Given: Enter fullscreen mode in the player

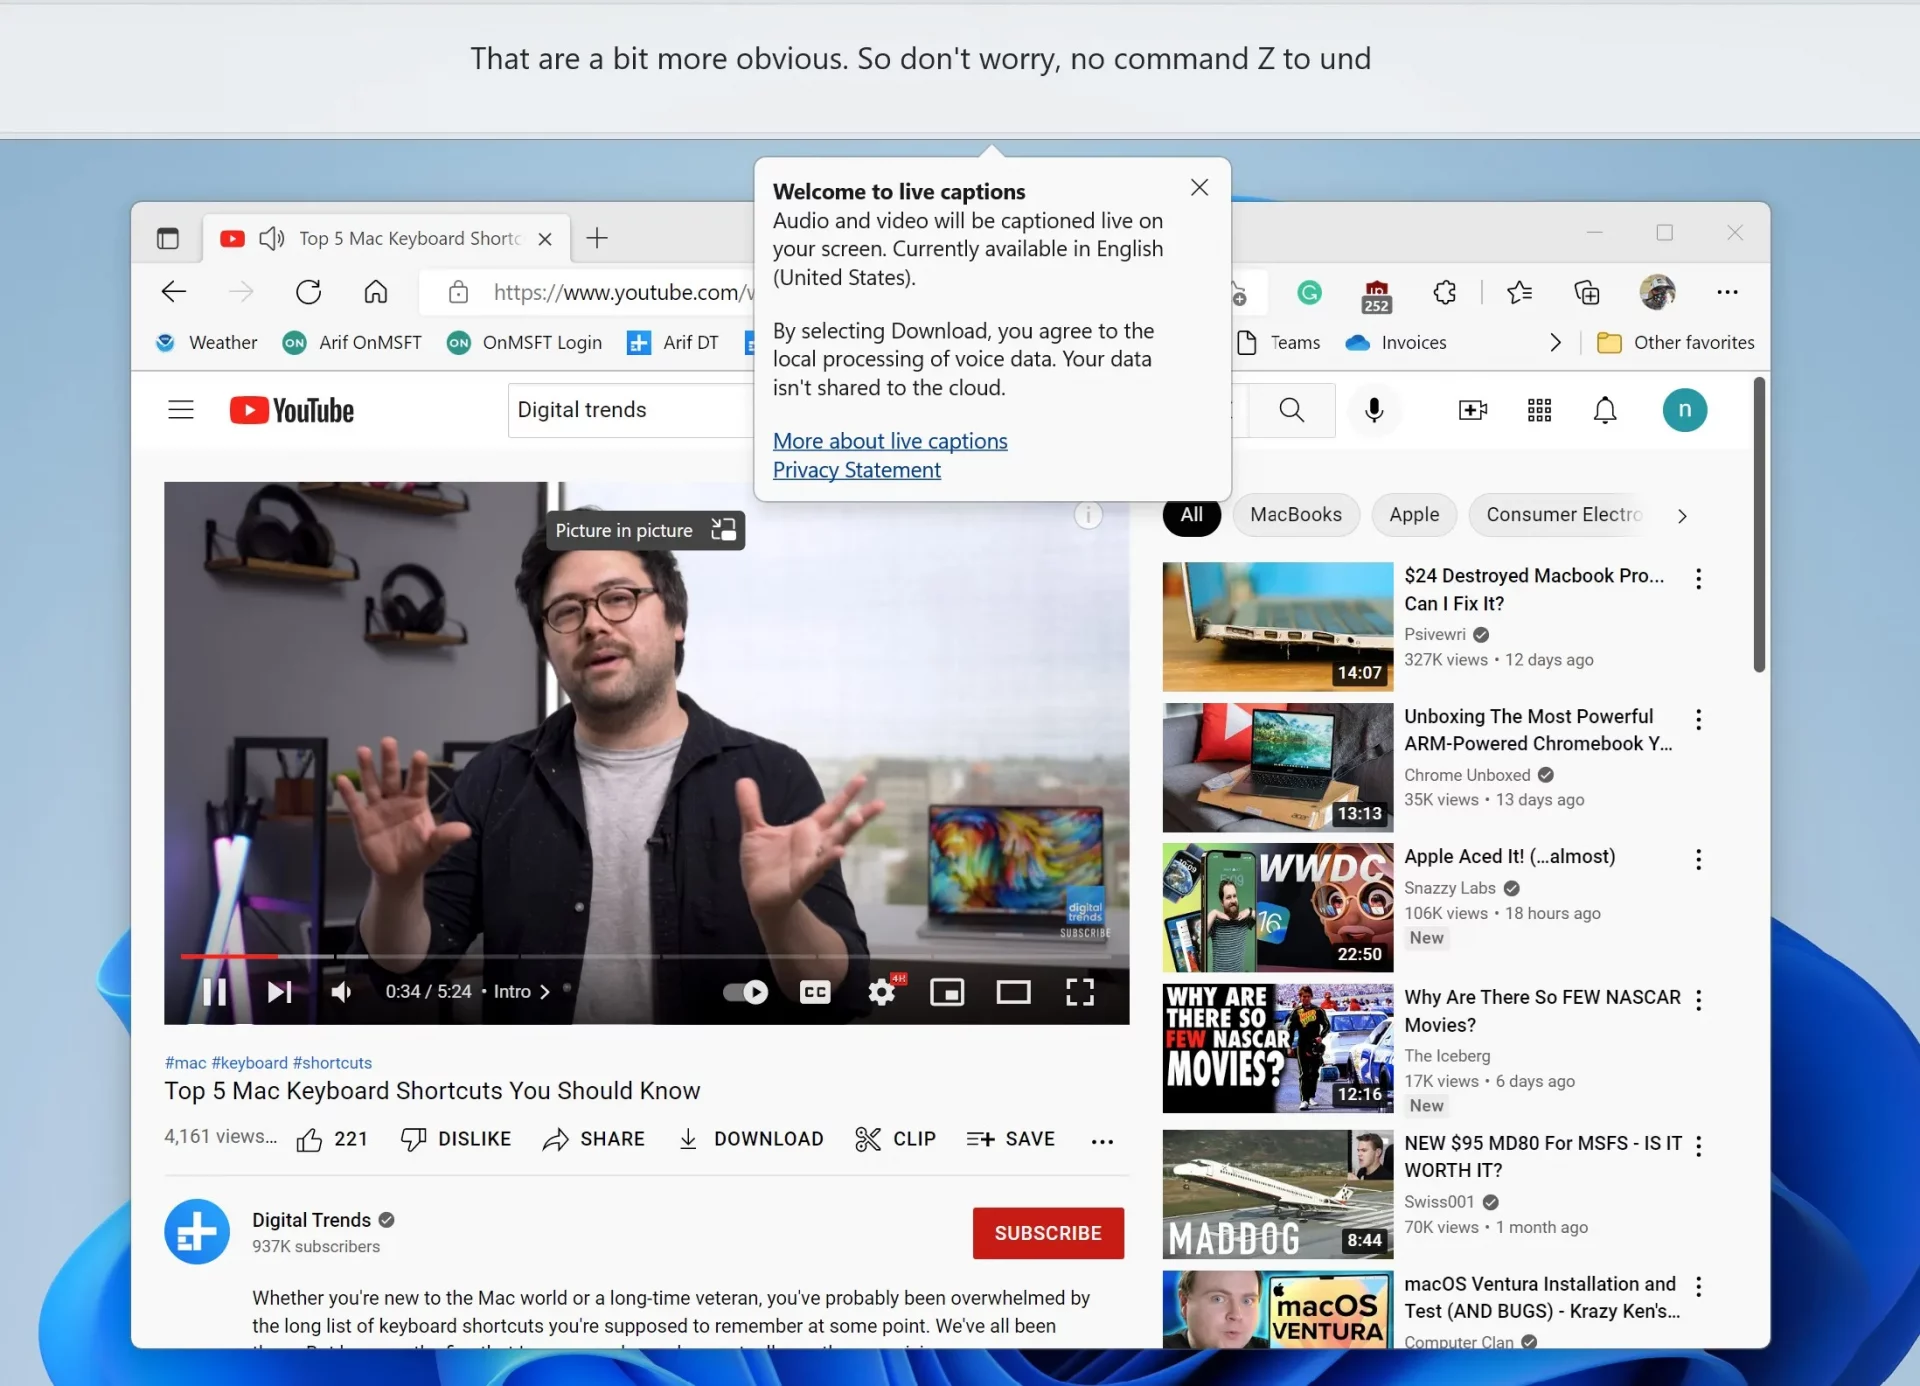Looking at the screenshot, I should coord(1080,992).
